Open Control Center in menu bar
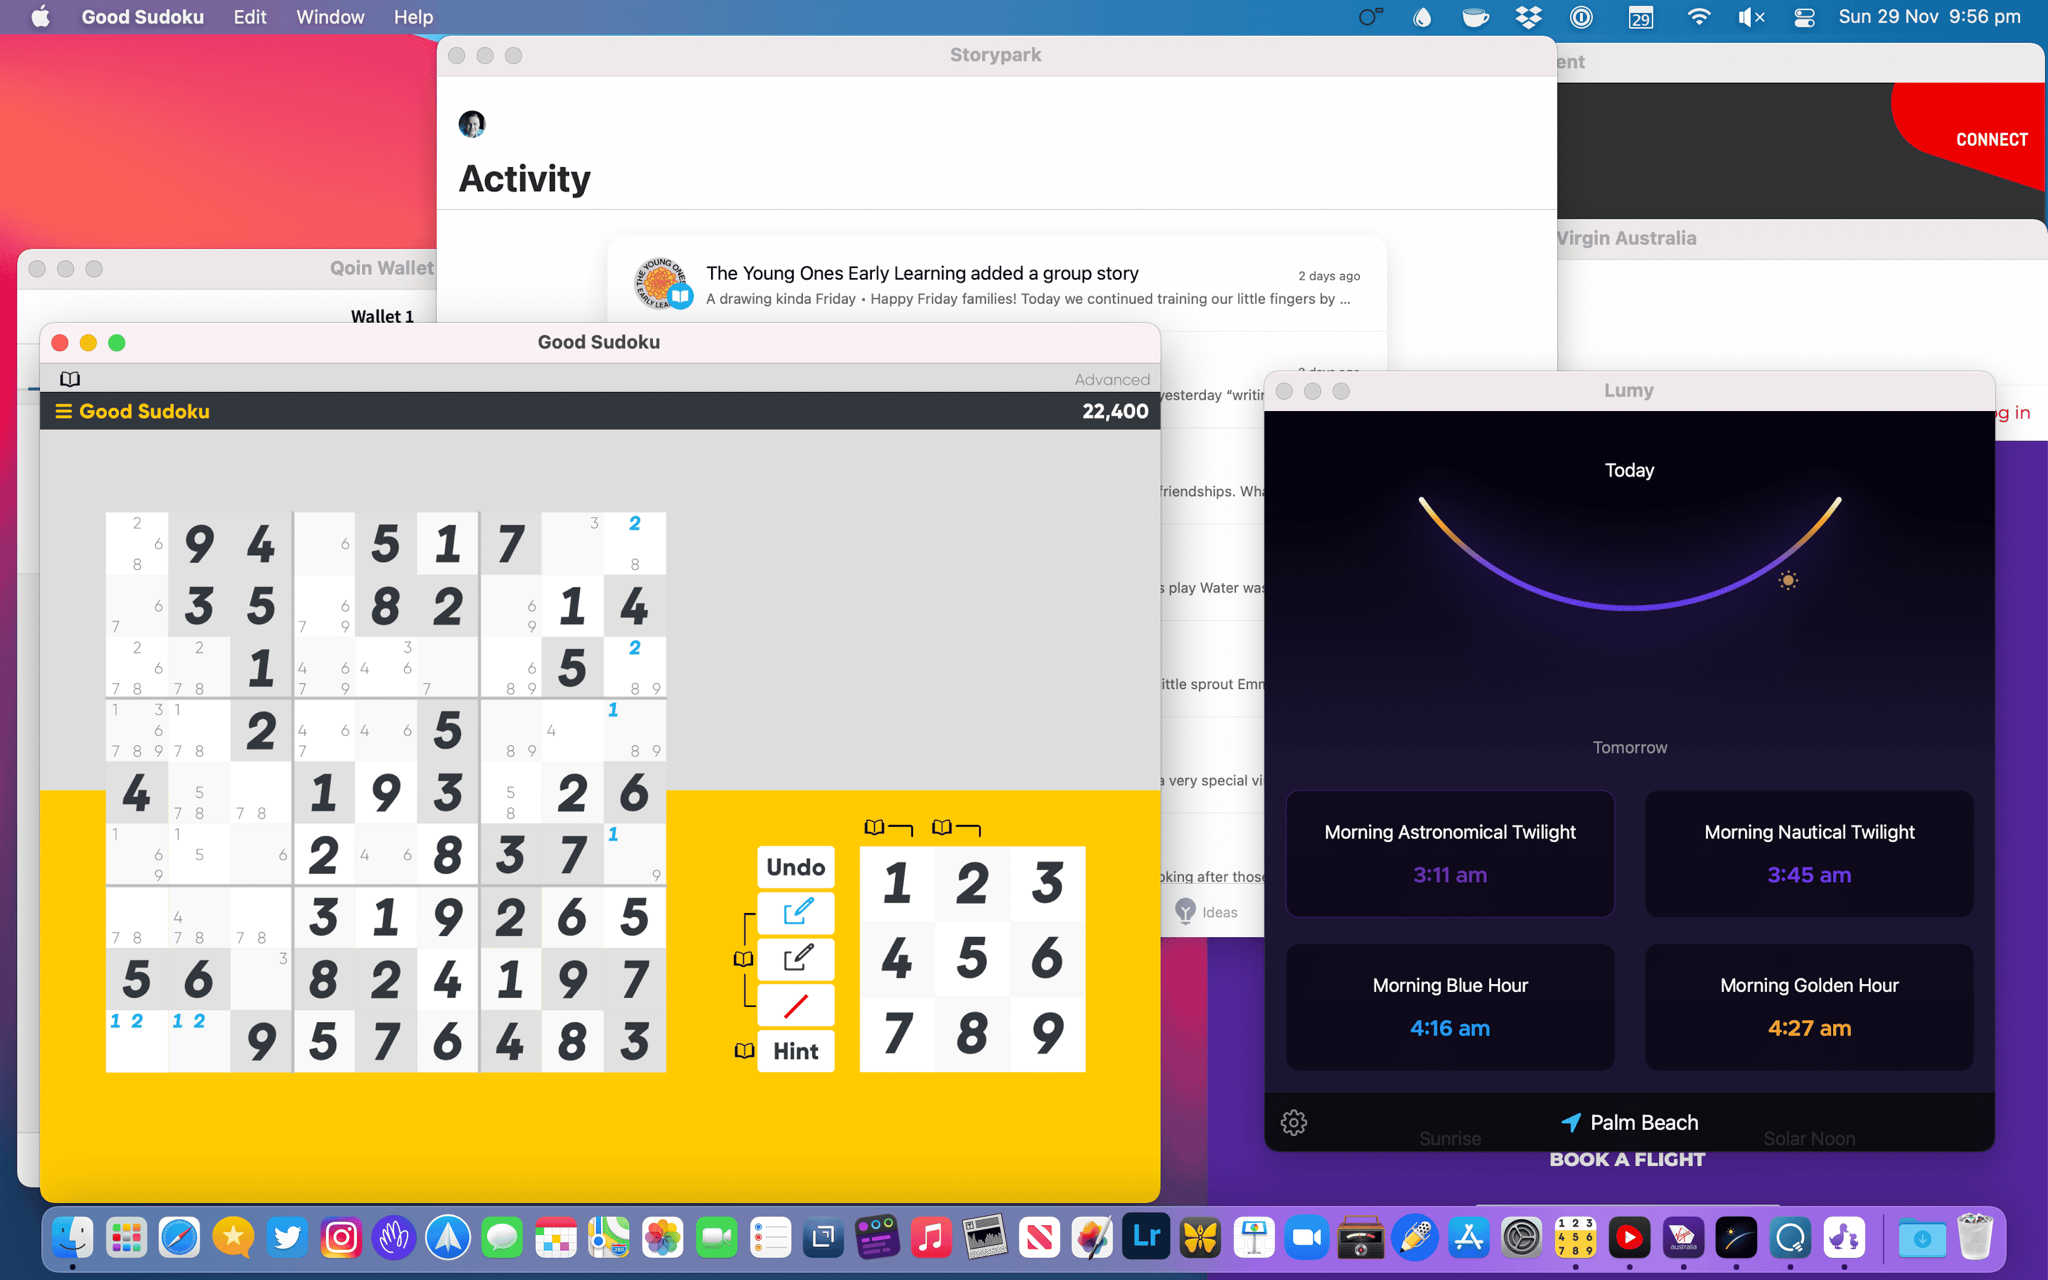2048x1280 pixels. coord(1804,17)
